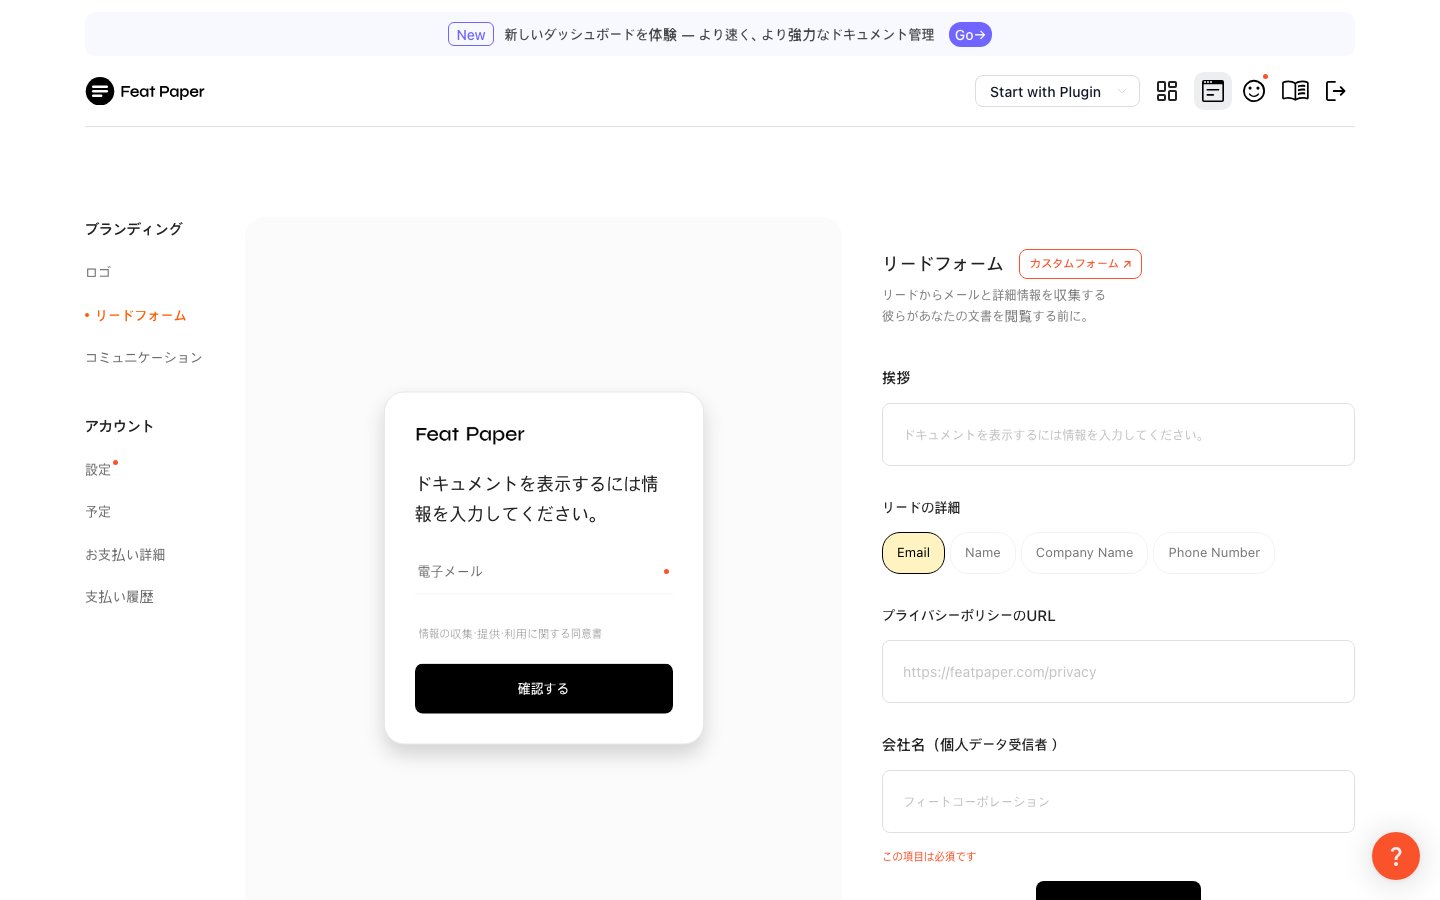
Task: Toggle the Phone Number lead detail chip
Action: tap(1214, 553)
